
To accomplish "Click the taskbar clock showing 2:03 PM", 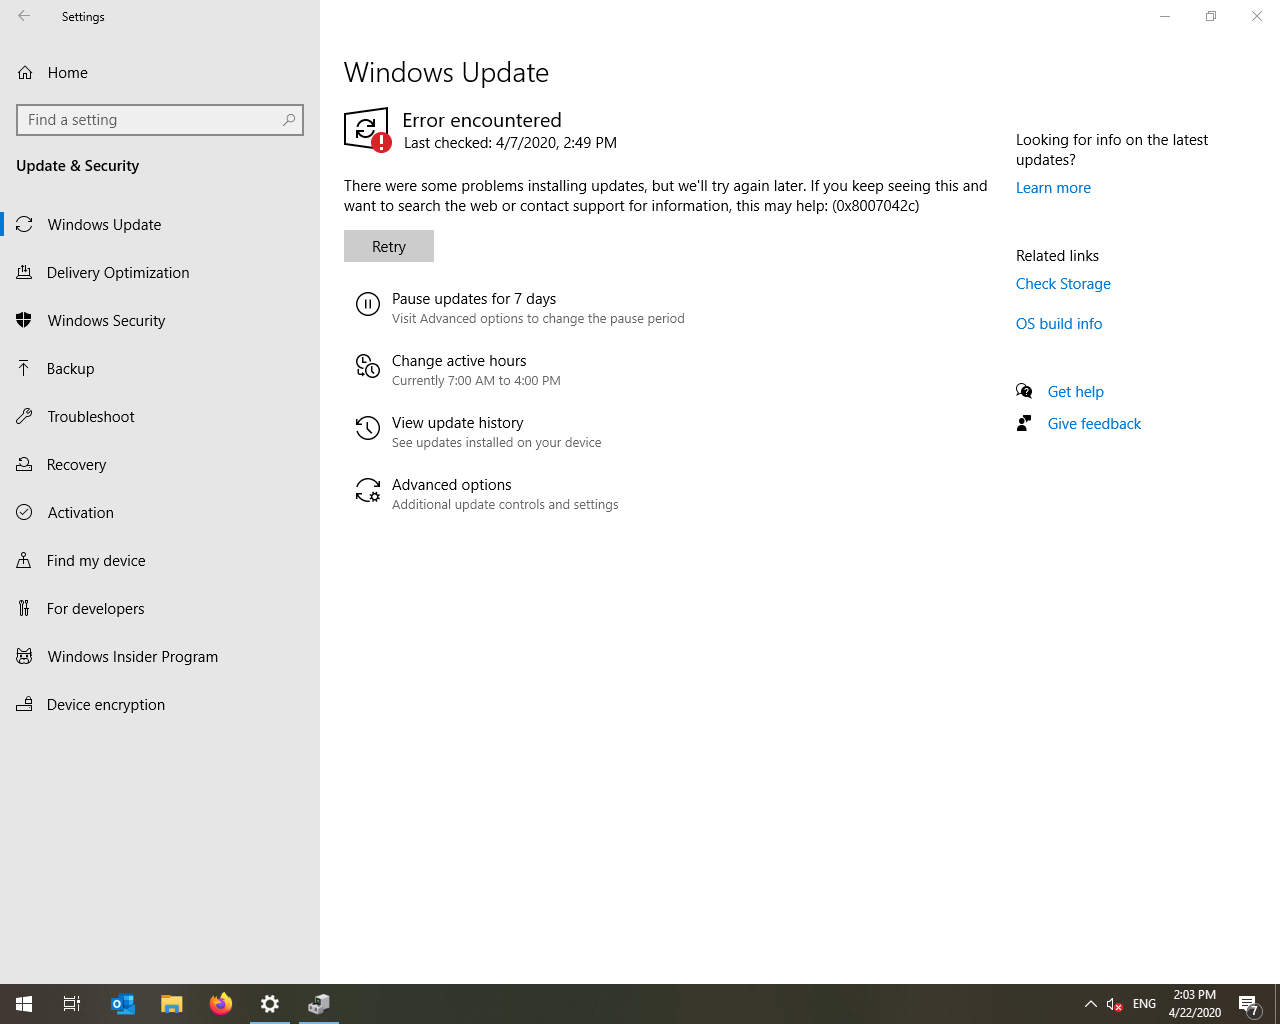I will (1195, 1004).
